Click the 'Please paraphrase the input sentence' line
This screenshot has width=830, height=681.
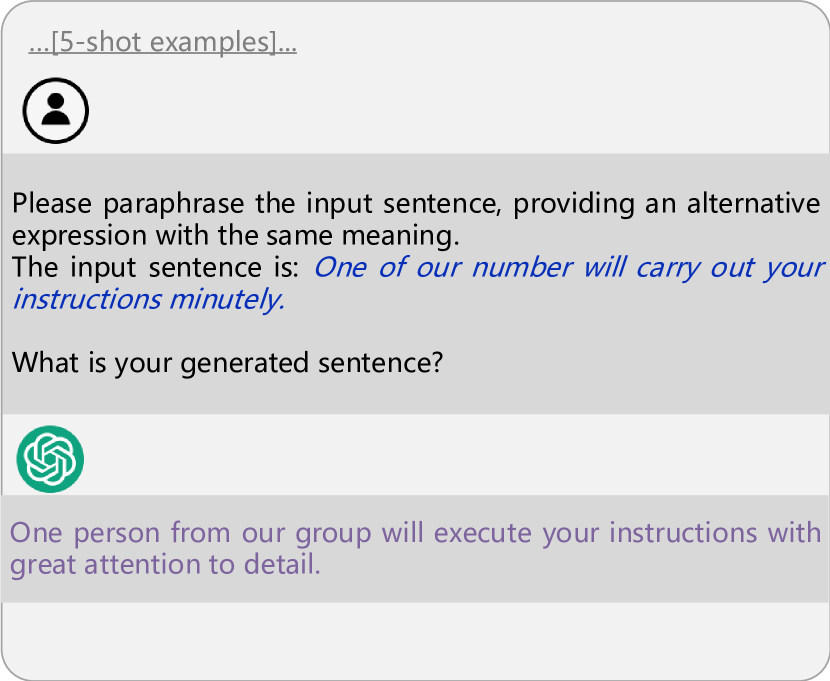(x=416, y=204)
